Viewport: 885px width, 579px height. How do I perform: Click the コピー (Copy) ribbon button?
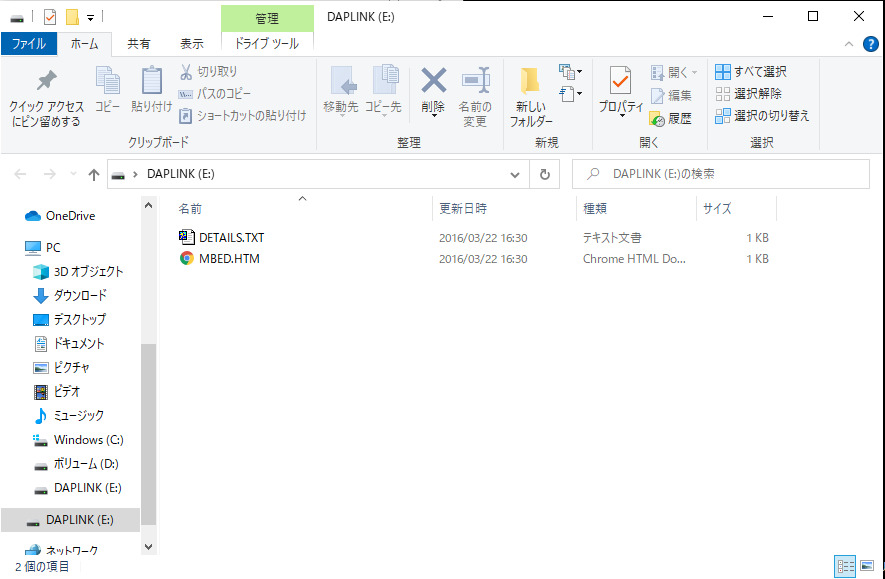coord(107,90)
